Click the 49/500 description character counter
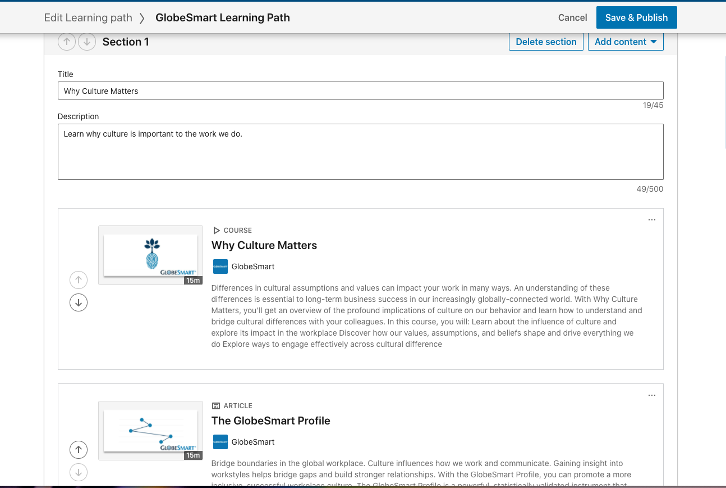726x488 pixels. [x=650, y=189]
